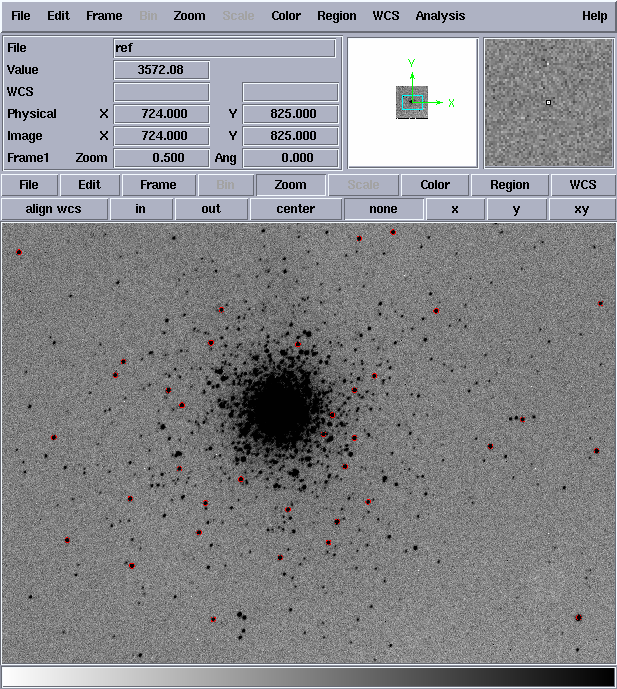Click the Physical X field 724.000
This screenshot has height=689, width=617.
click(x=161, y=114)
